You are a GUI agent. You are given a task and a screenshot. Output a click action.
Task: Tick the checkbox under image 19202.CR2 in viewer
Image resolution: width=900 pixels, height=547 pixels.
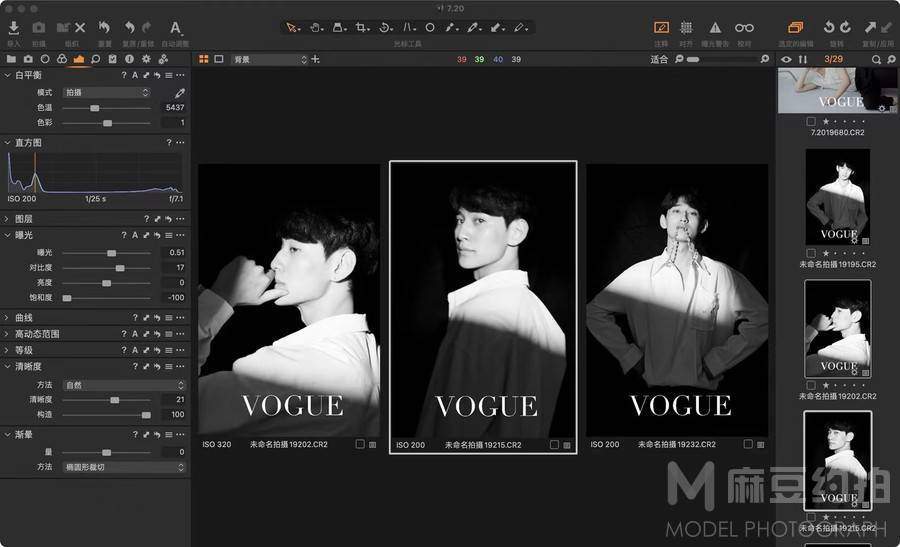pos(360,444)
